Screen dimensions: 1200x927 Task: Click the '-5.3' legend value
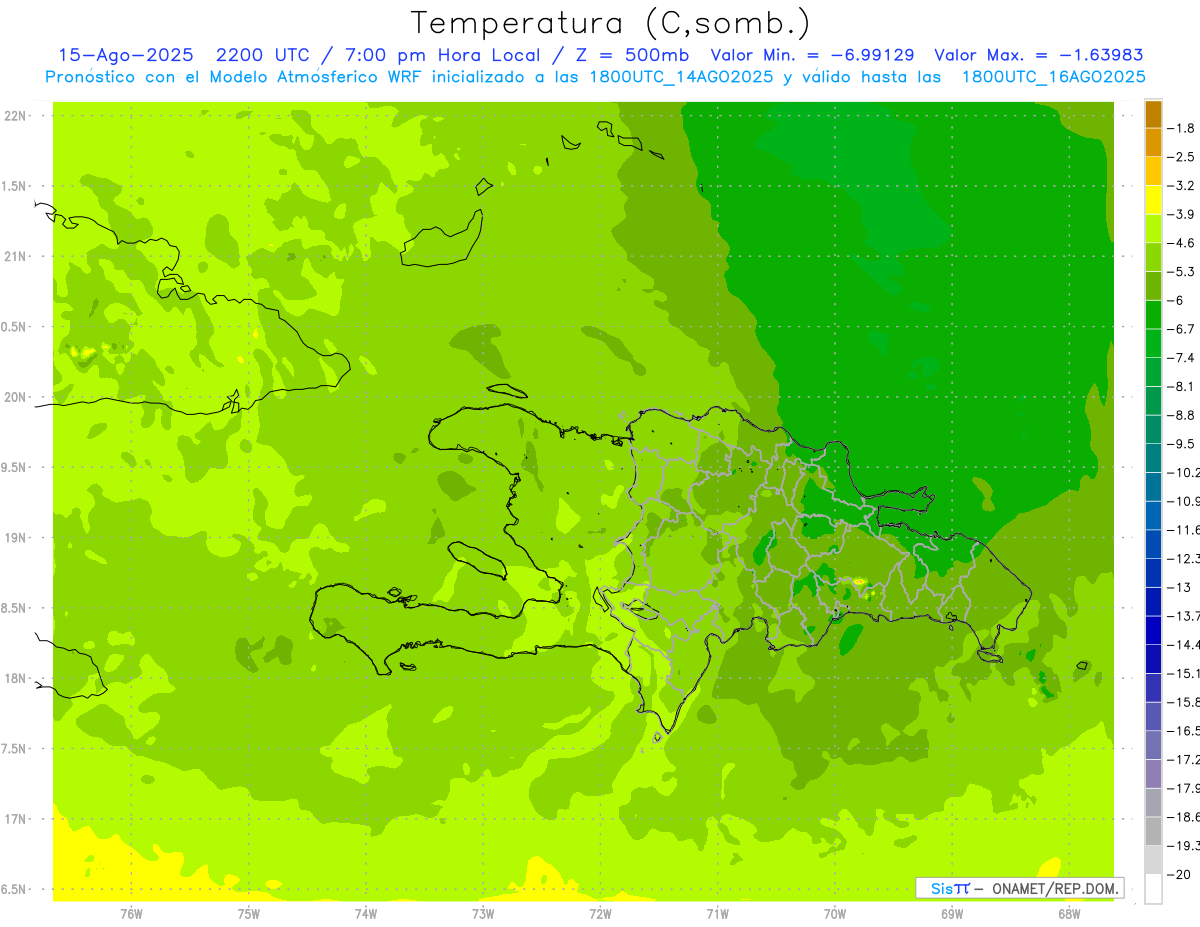(1183, 271)
